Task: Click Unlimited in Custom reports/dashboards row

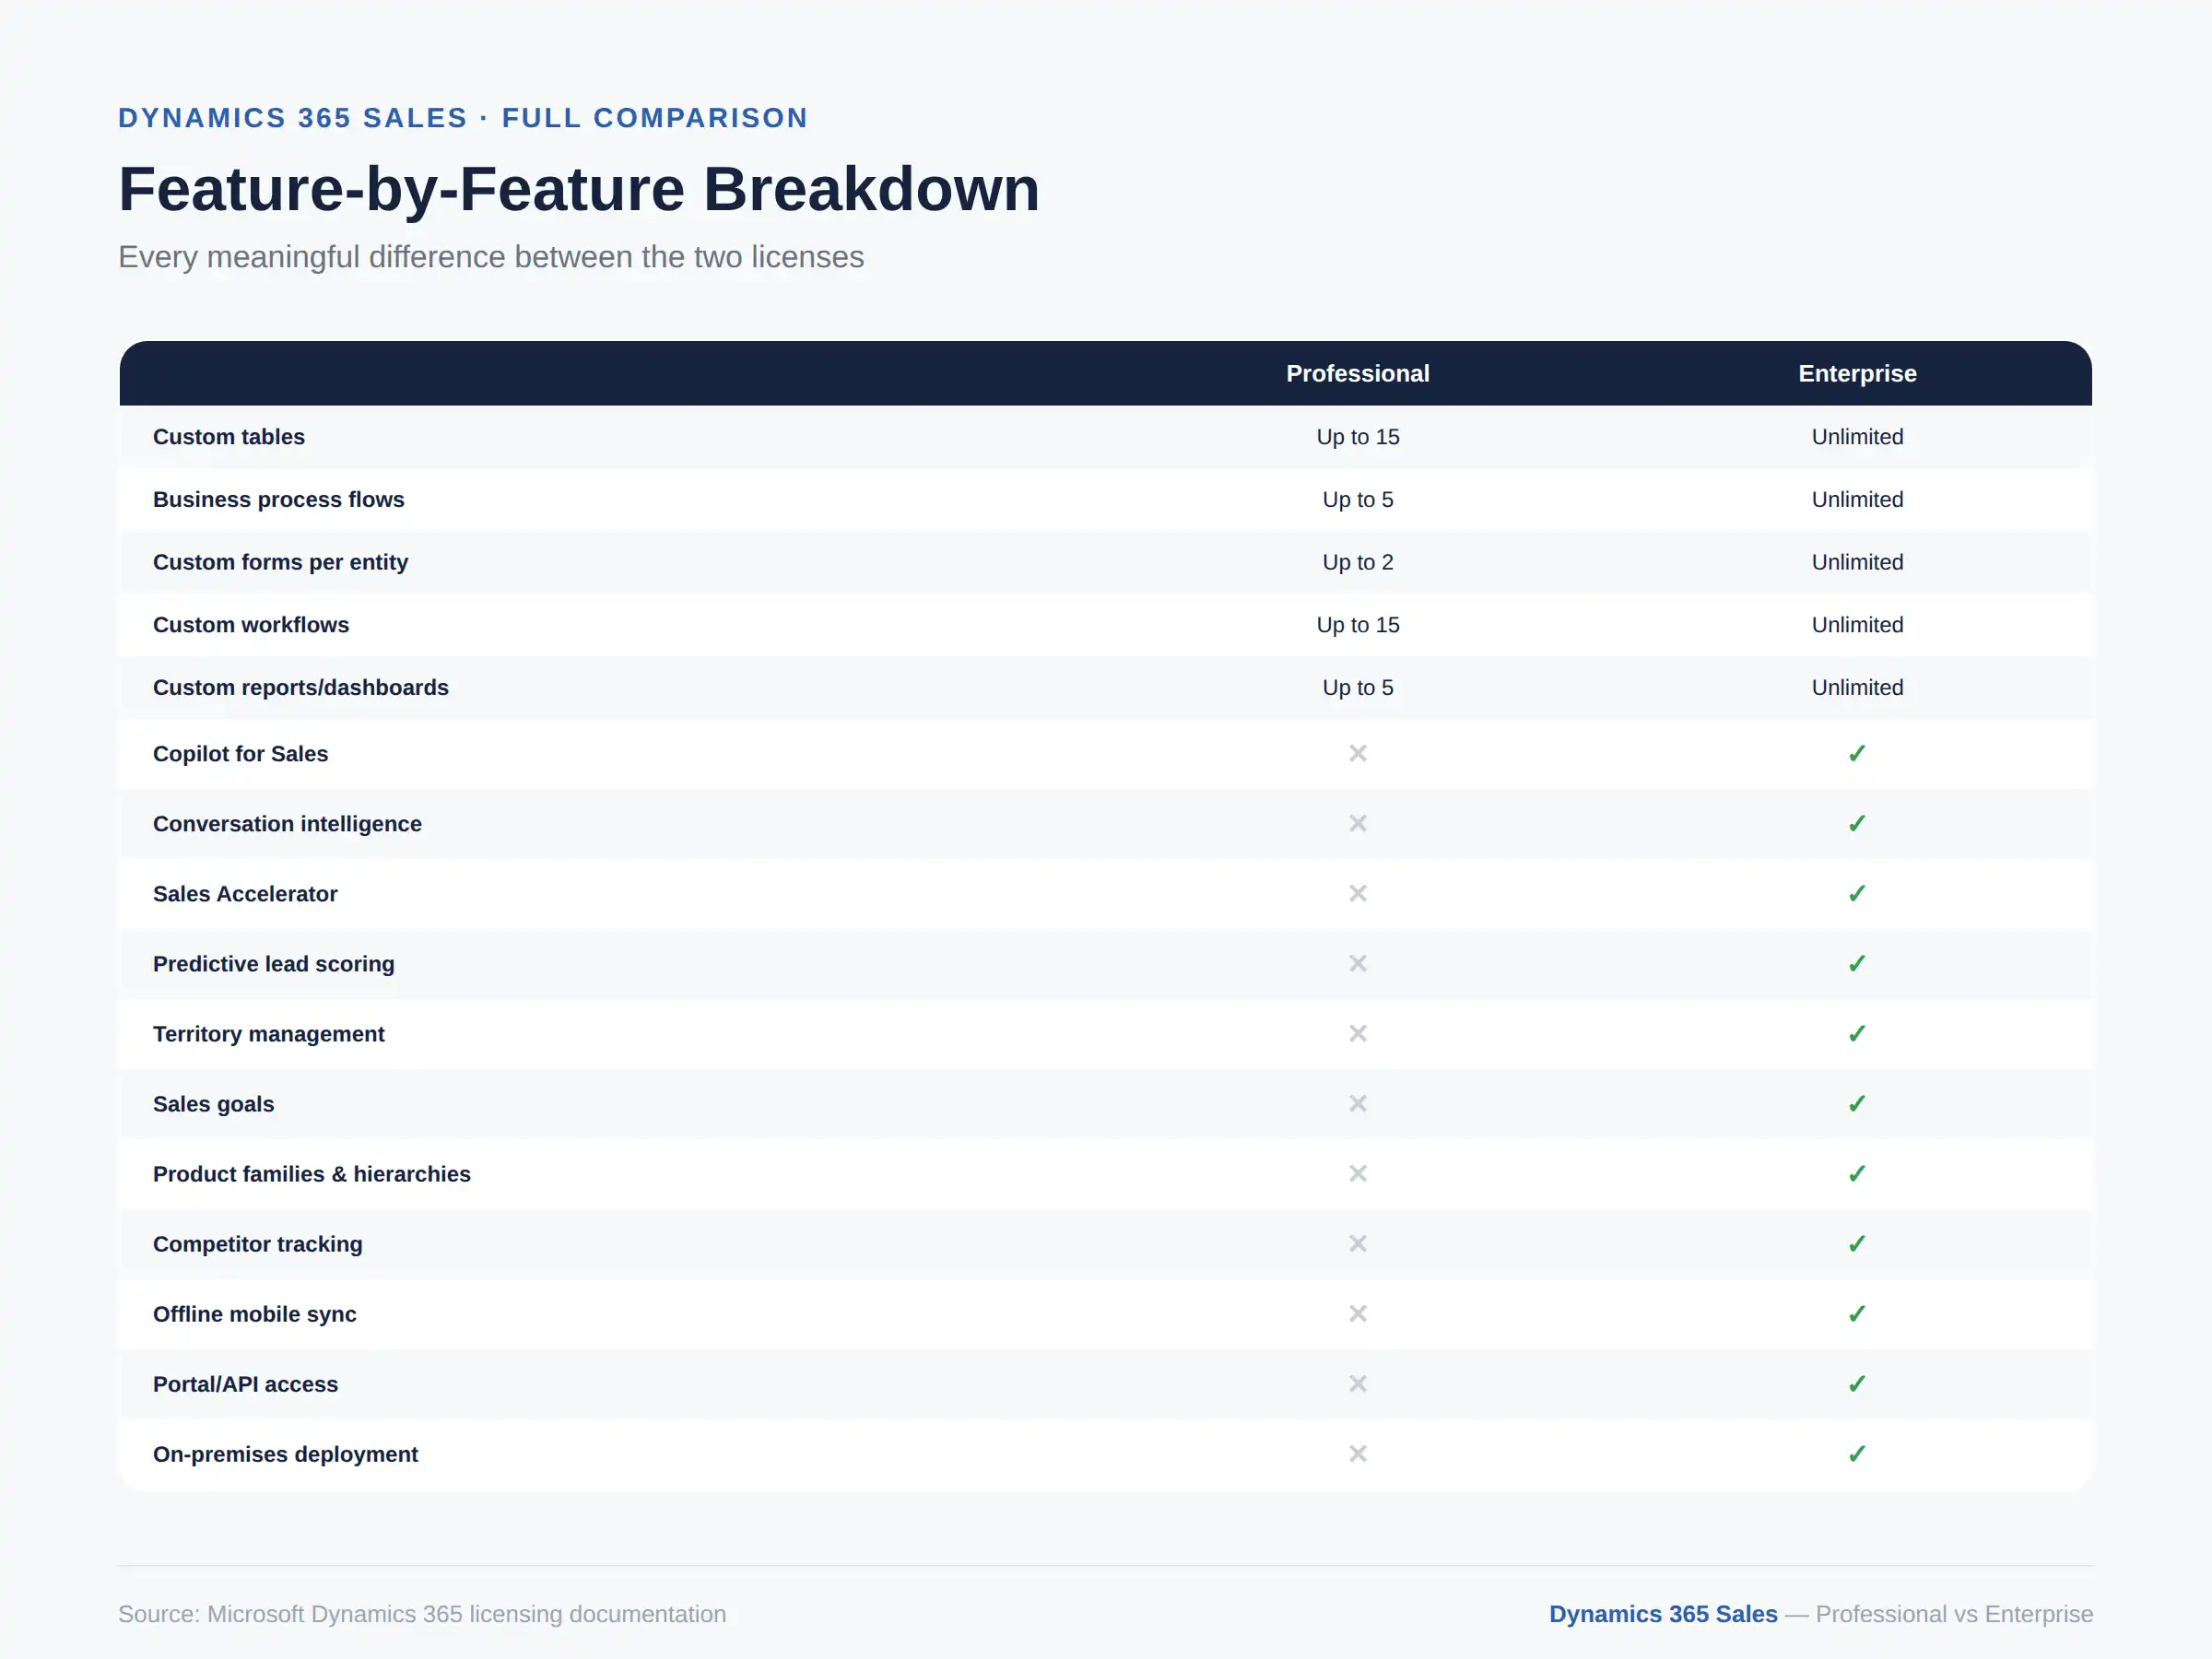Action: click(x=1857, y=687)
